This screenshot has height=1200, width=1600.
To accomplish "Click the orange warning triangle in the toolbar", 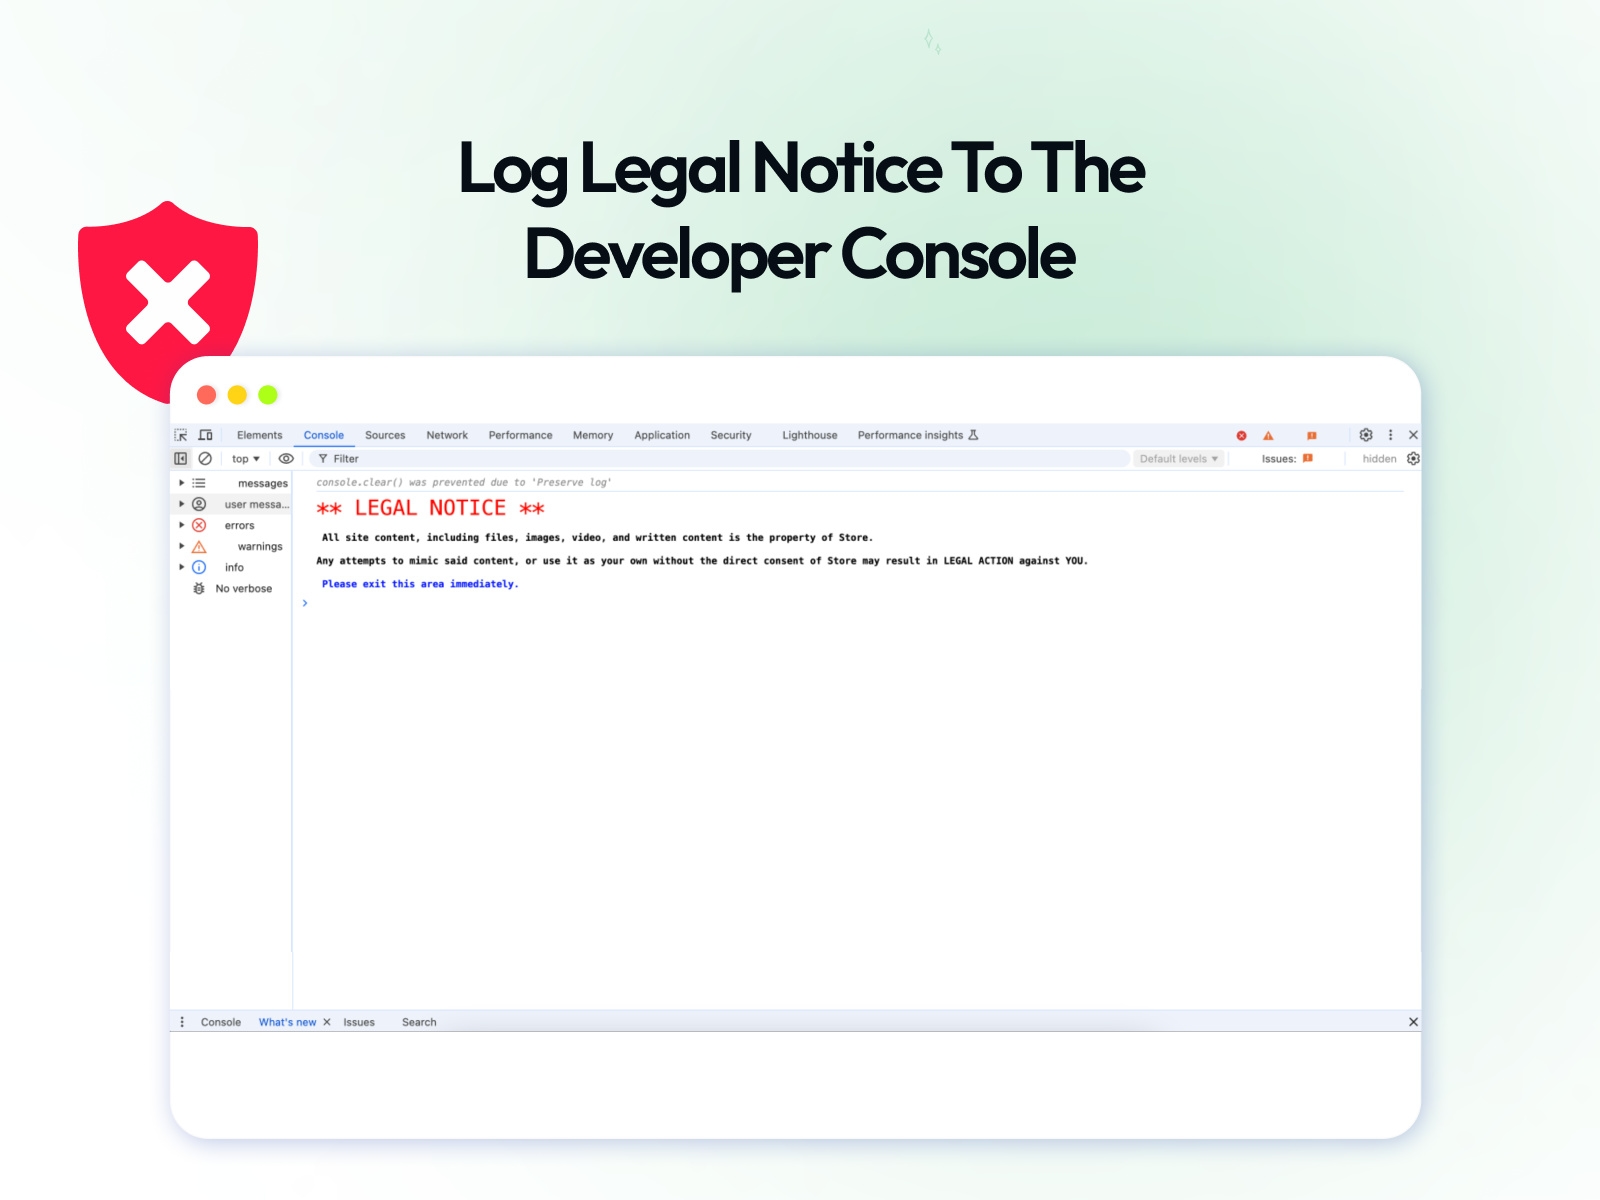I will coord(1269,434).
